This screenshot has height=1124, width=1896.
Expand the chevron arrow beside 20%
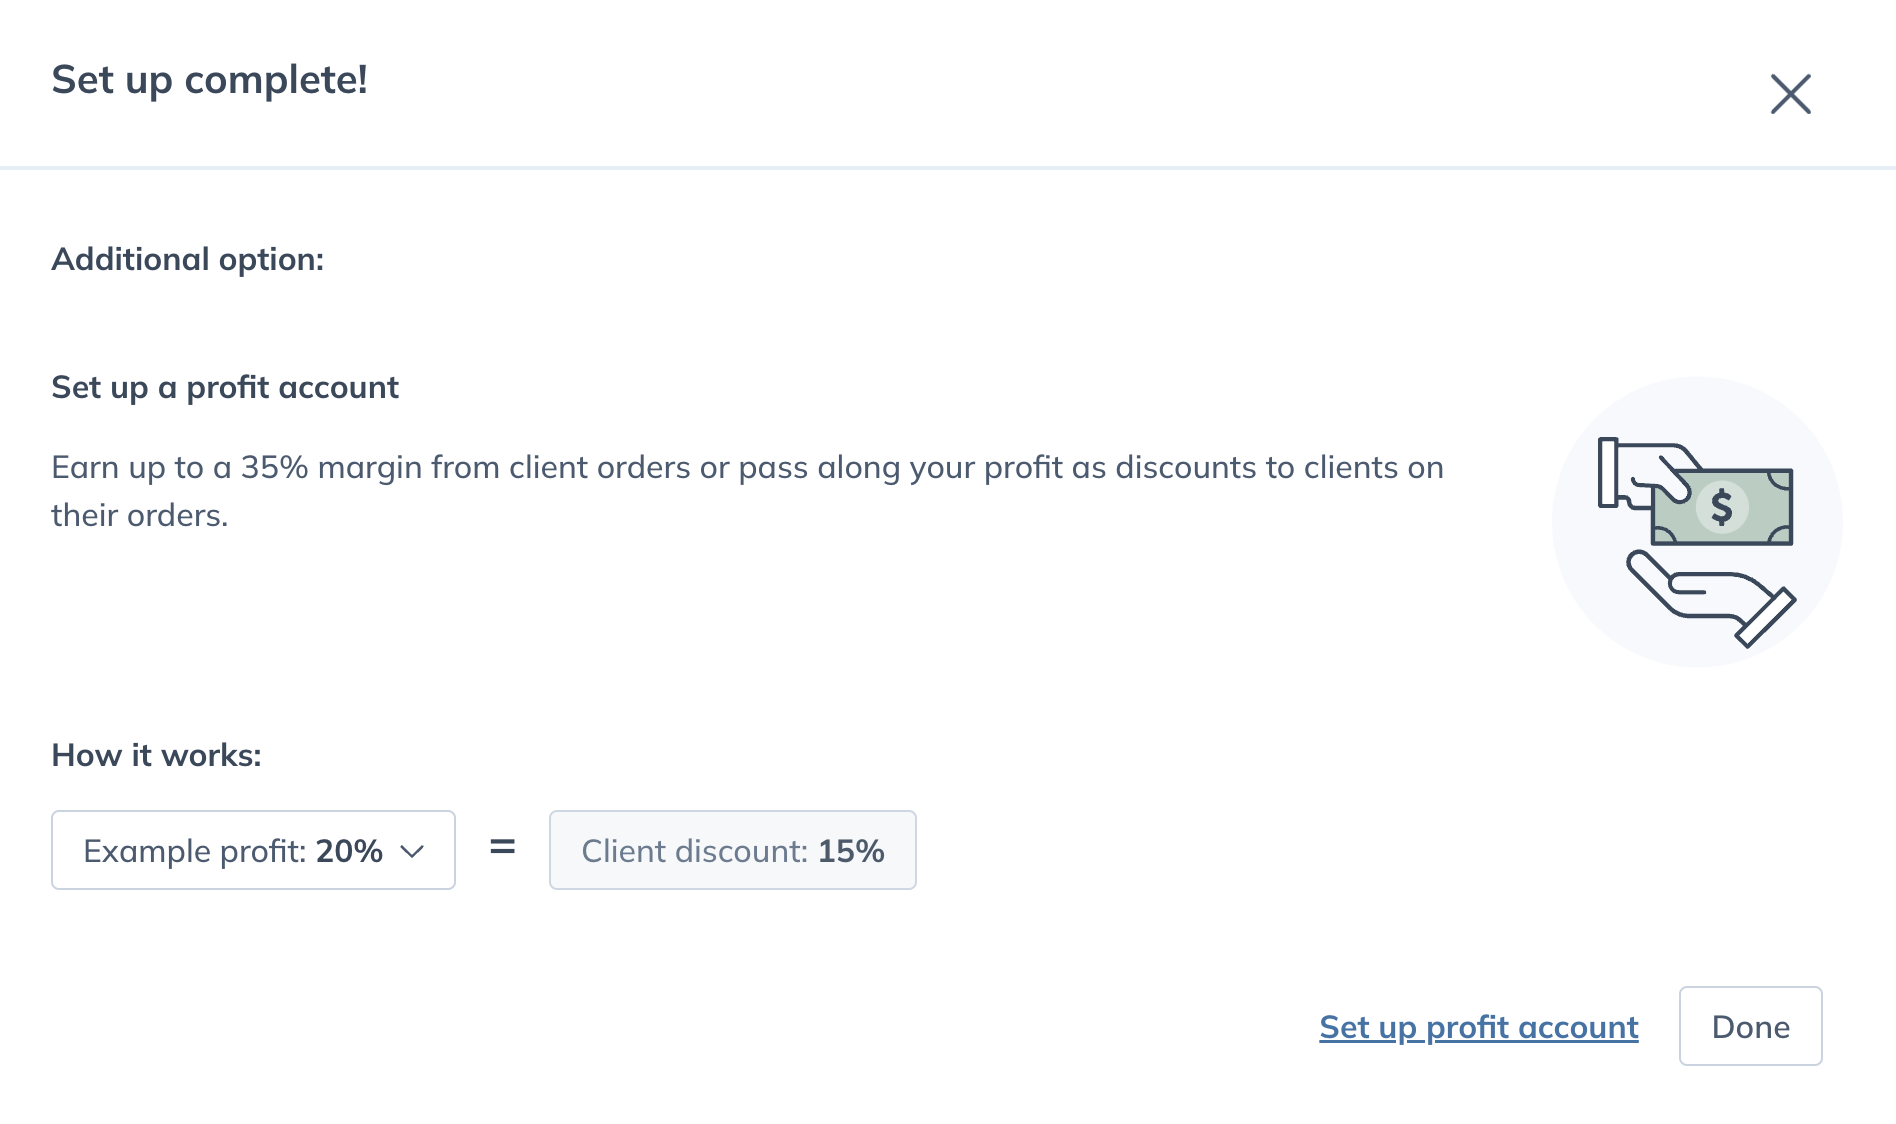coord(412,851)
